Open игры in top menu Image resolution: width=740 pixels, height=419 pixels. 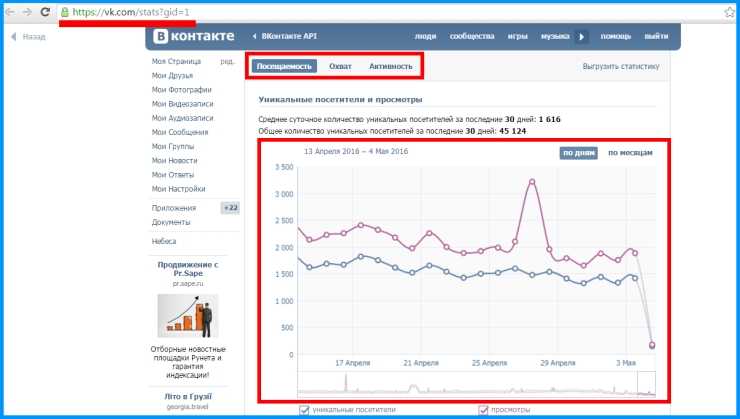[518, 36]
